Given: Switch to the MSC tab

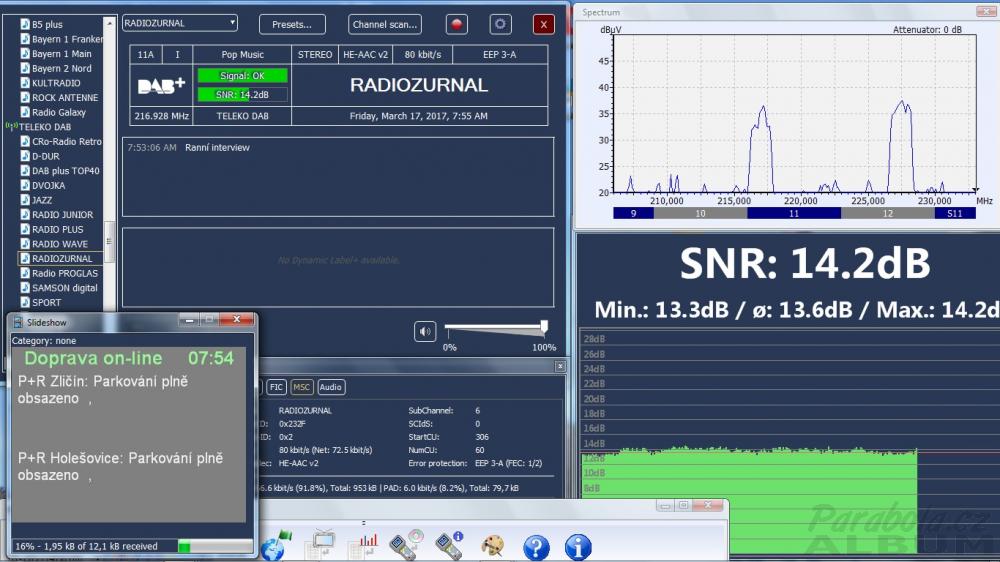Looking at the screenshot, I should (x=302, y=387).
